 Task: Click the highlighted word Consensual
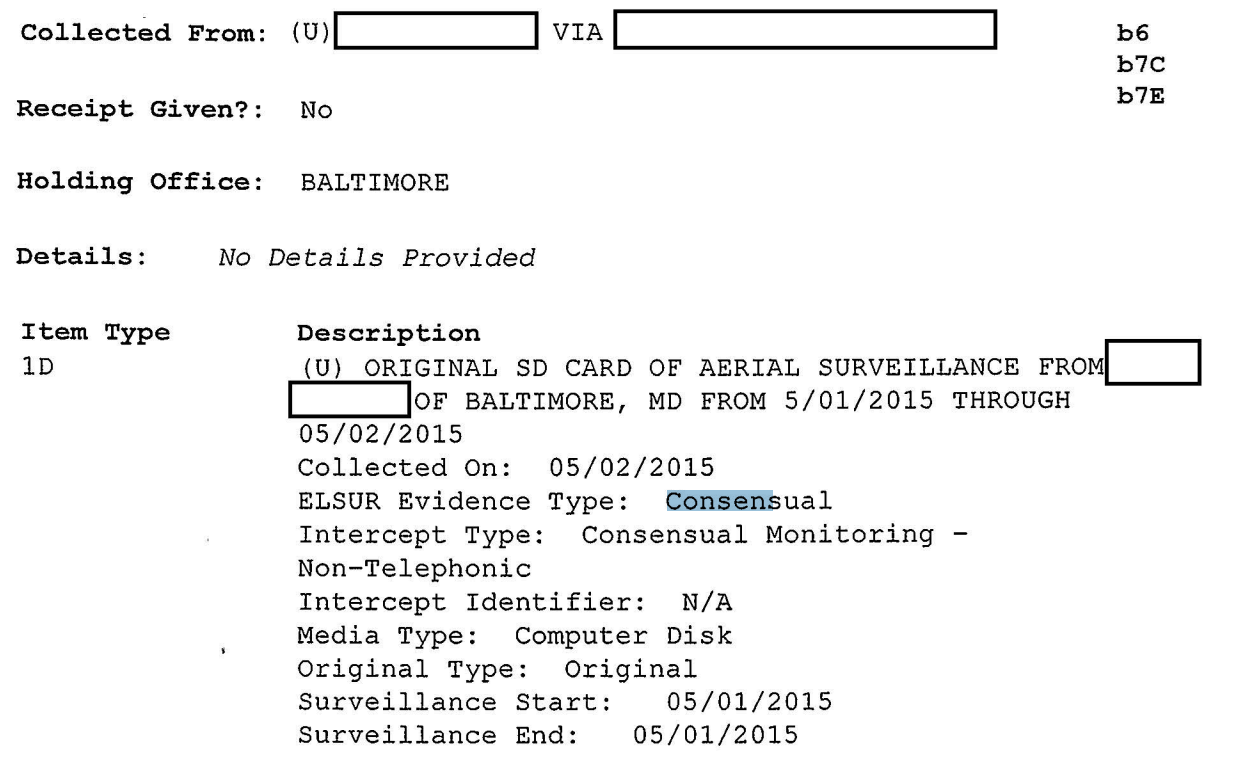(x=749, y=499)
